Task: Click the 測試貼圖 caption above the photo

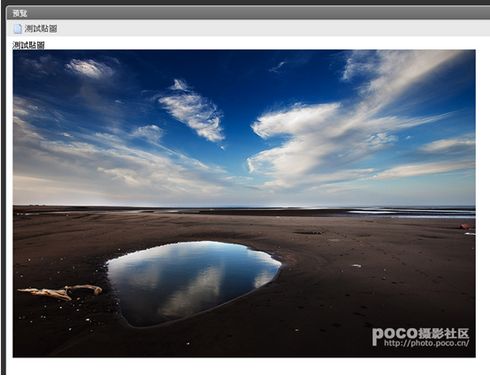Action: tap(29, 45)
